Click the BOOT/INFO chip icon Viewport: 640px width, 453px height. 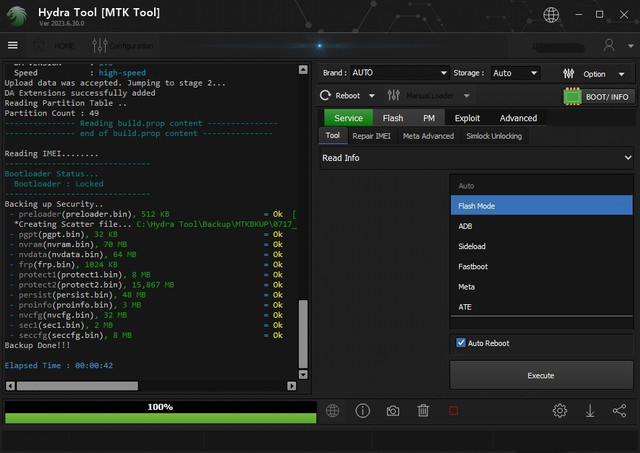pos(572,96)
